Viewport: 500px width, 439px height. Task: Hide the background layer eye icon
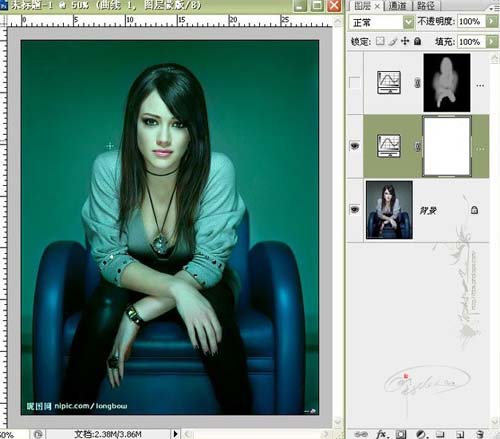[x=355, y=210]
